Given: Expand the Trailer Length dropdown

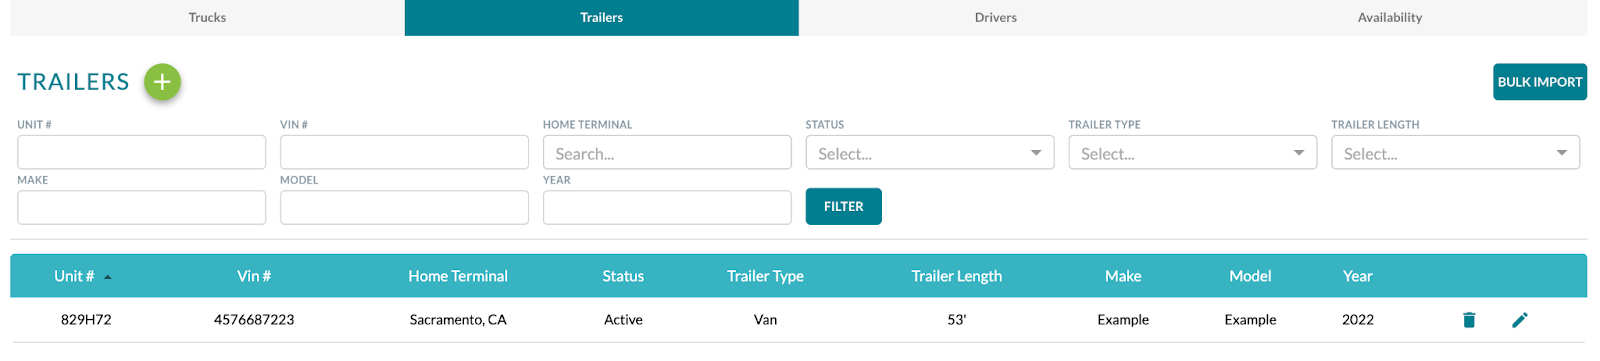Looking at the screenshot, I should coord(1455,153).
